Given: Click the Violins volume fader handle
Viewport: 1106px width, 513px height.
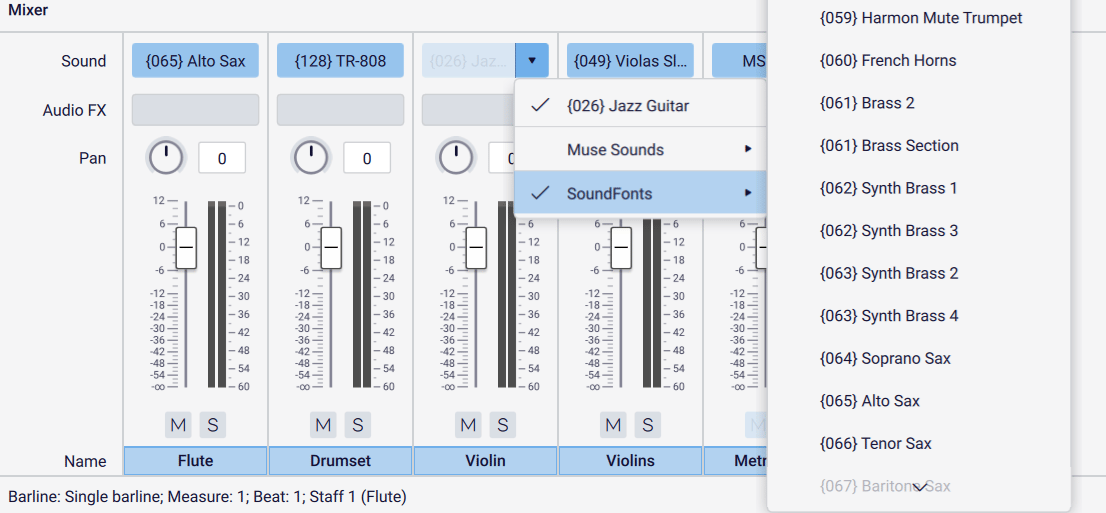Looking at the screenshot, I should [x=621, y=248].
